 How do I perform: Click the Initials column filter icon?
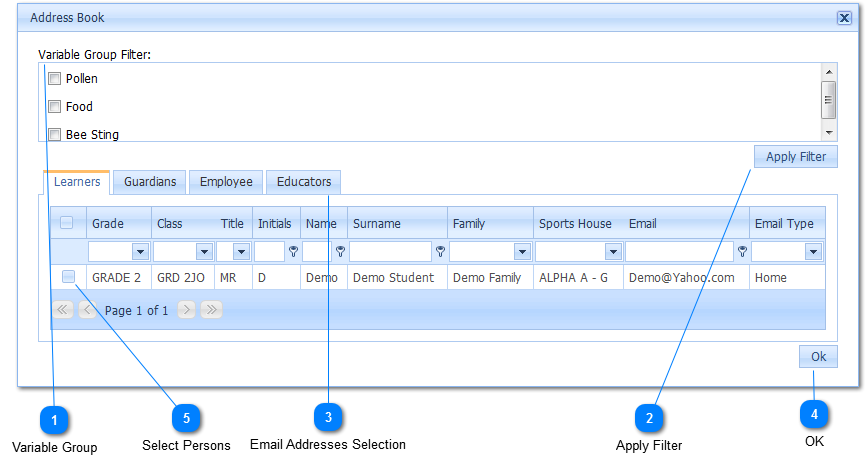click(x=293, y=252)
